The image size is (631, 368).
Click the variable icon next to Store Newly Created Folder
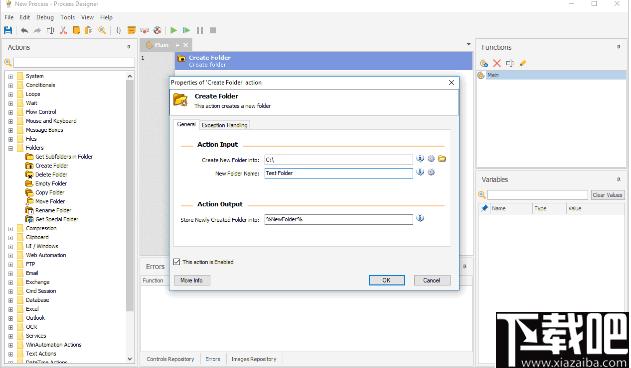(x=420, y=218)
